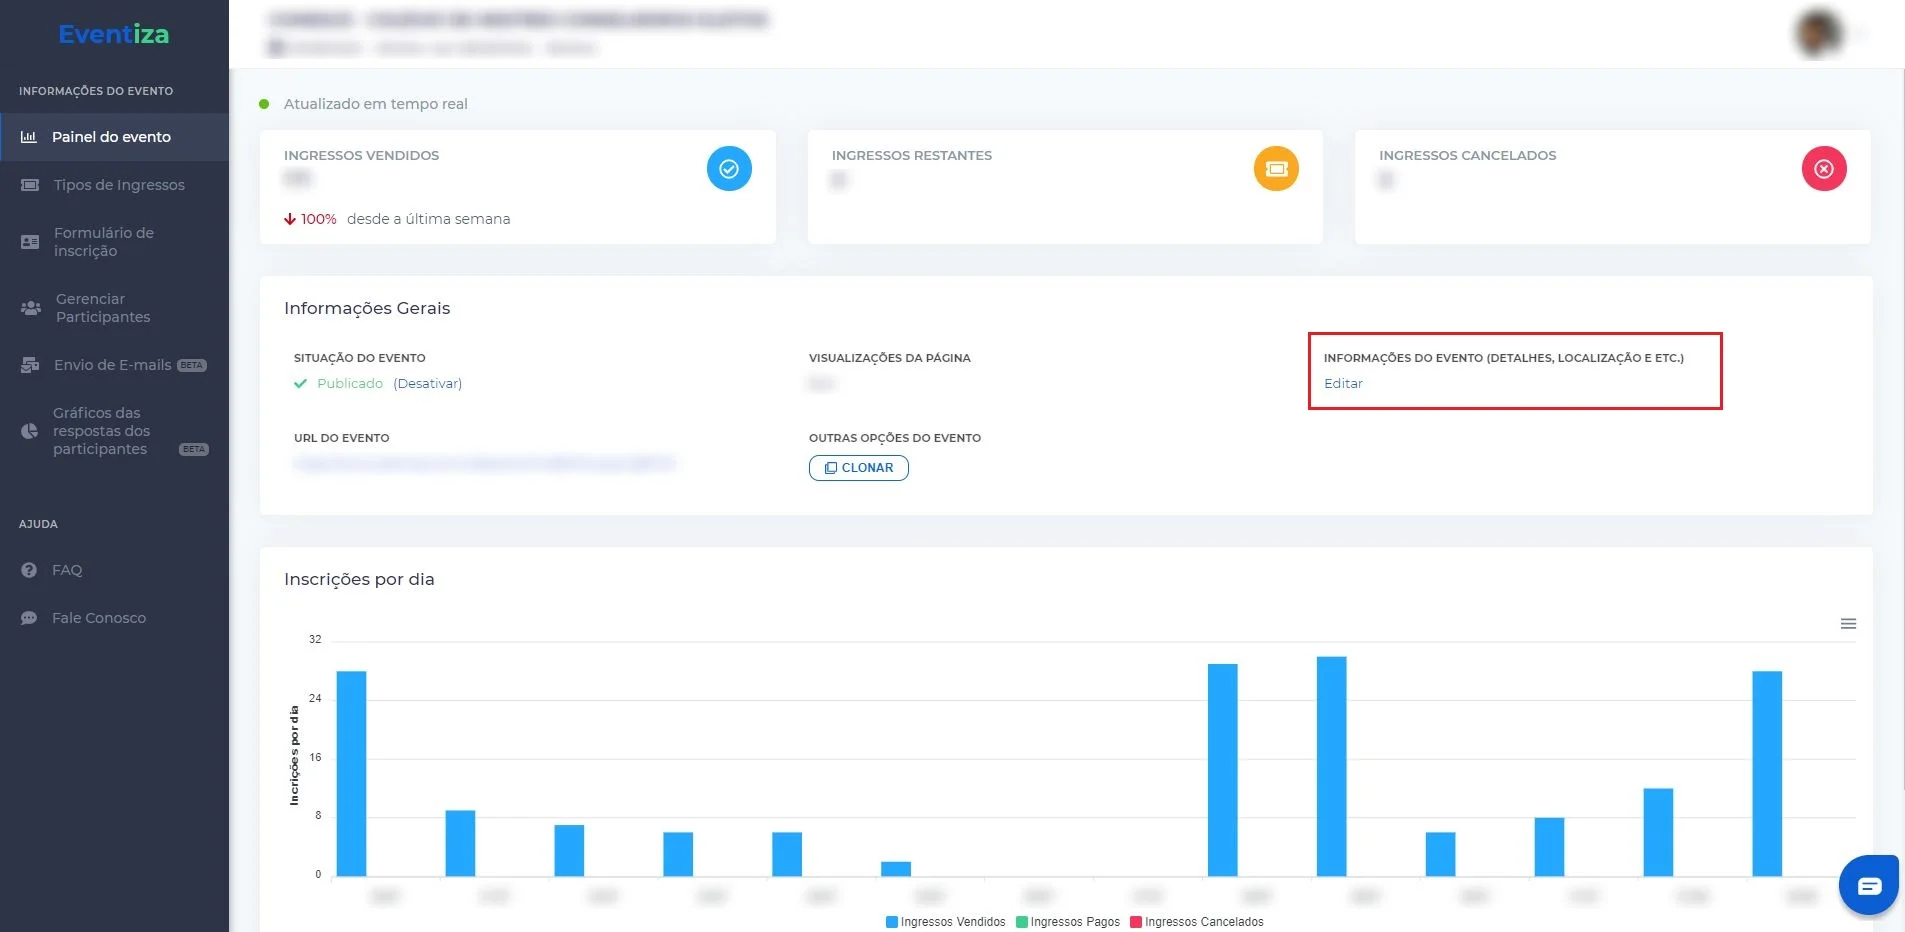Open the chart hamburger menu icon
Screen dimensions: 1905x932
(x=1848, y=624)
